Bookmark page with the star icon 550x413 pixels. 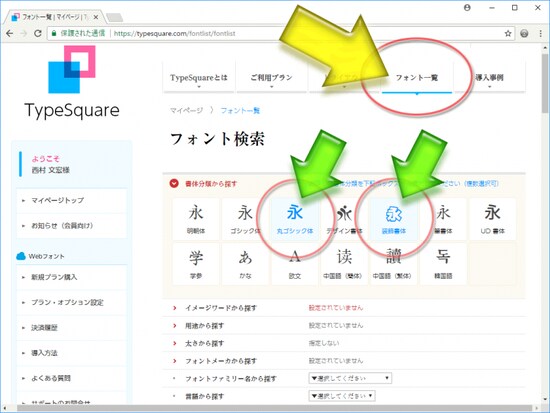click(x=508, y=33)
